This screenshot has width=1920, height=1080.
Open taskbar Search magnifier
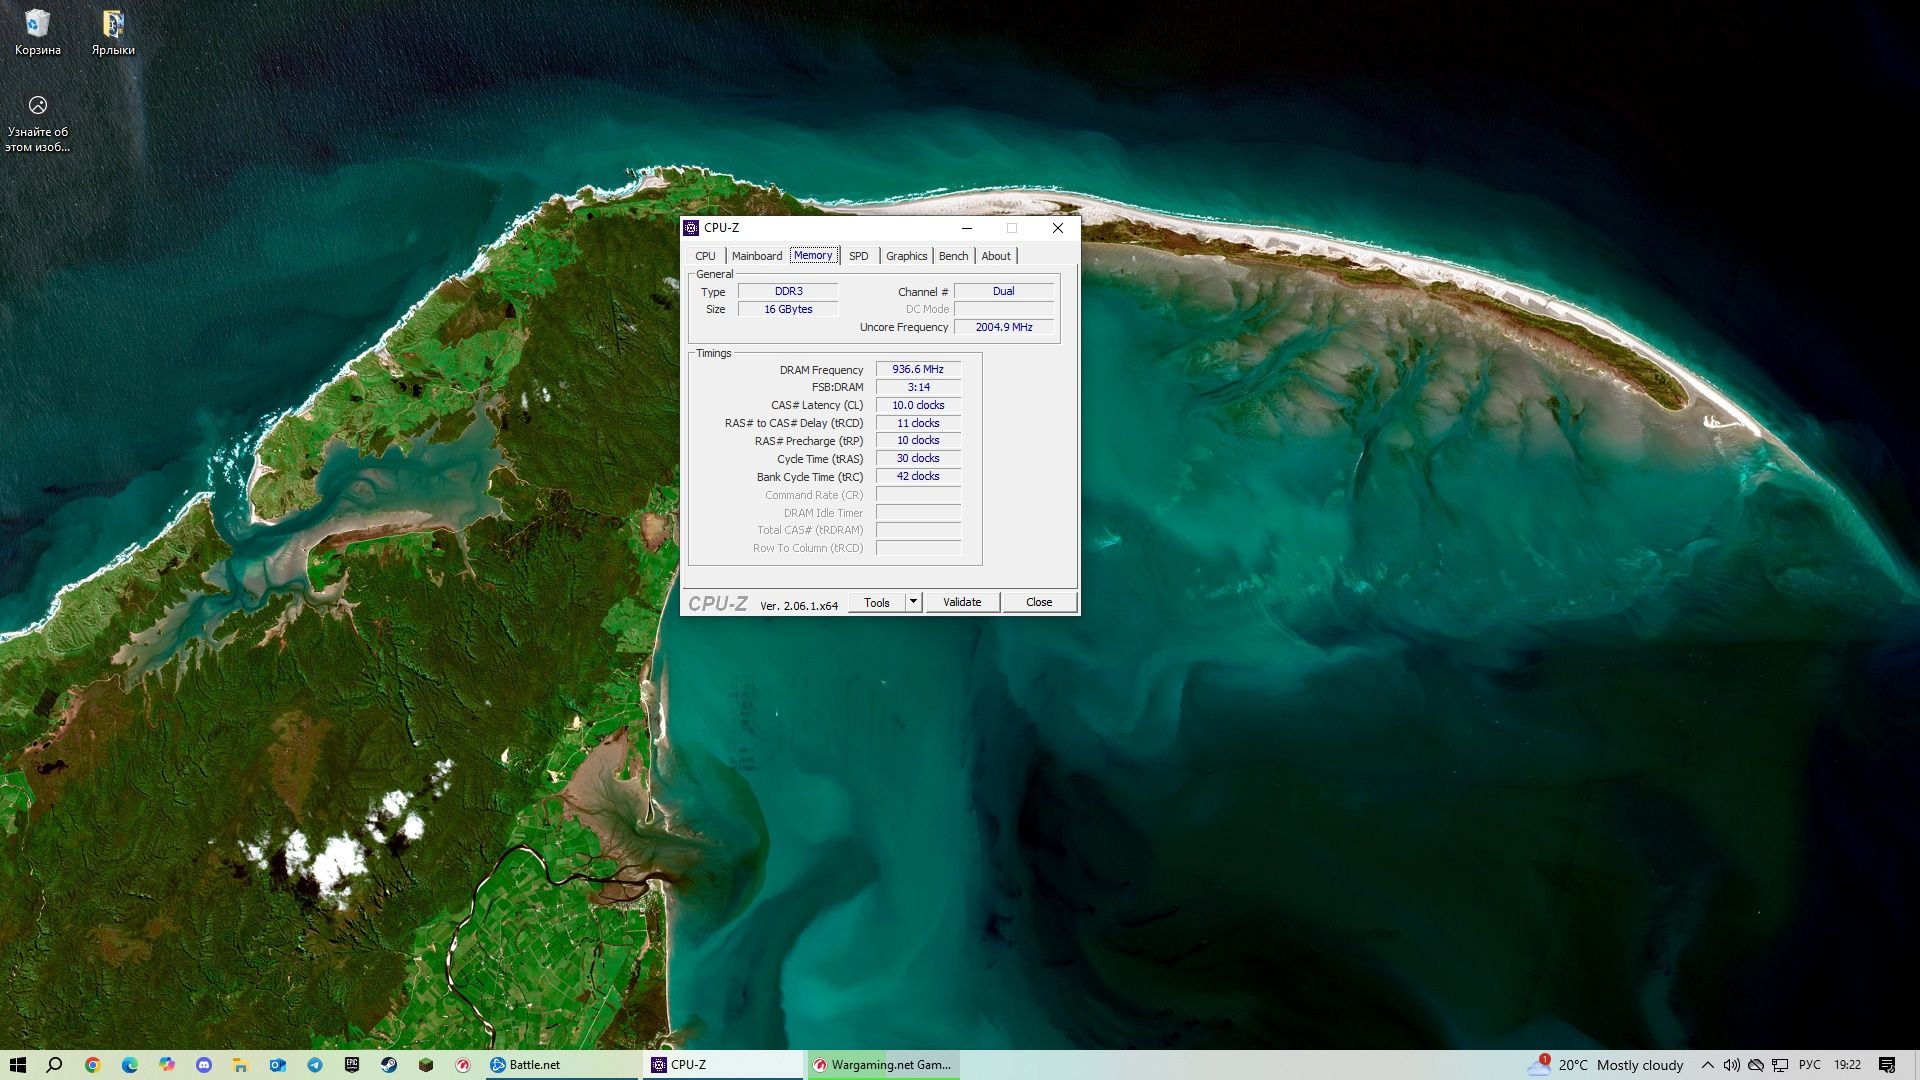(x=55, y=1065)
